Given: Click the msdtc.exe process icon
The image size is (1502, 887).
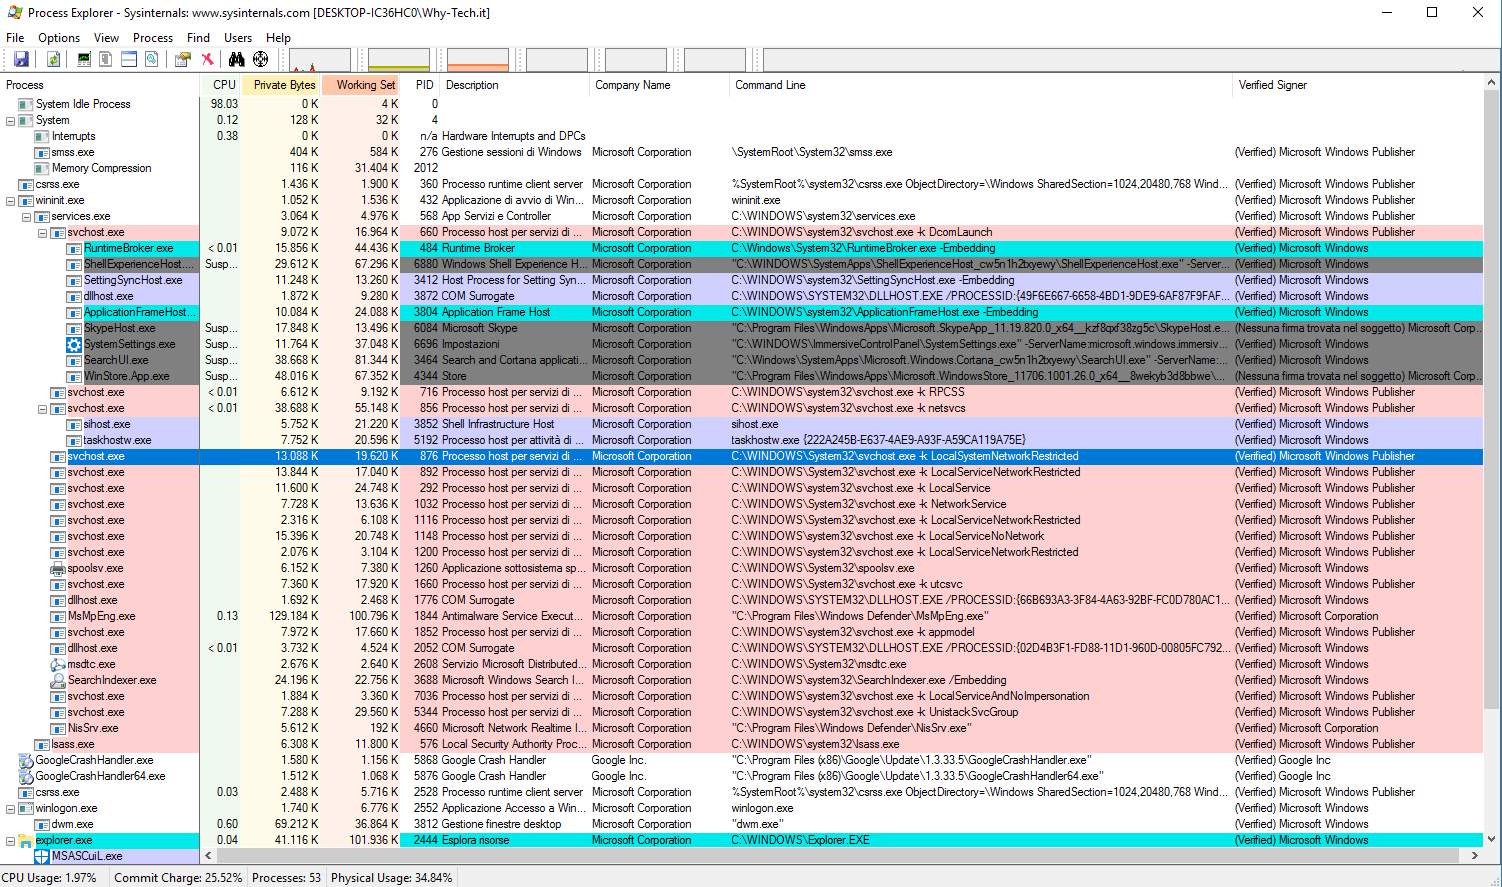Looking at the screenshot, I should 58,664.
